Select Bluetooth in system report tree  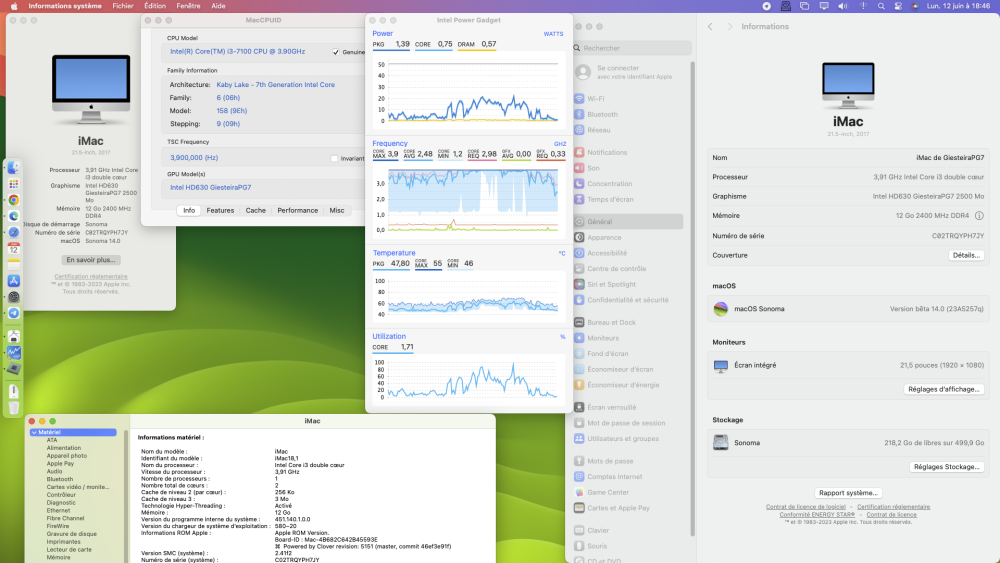60,479
